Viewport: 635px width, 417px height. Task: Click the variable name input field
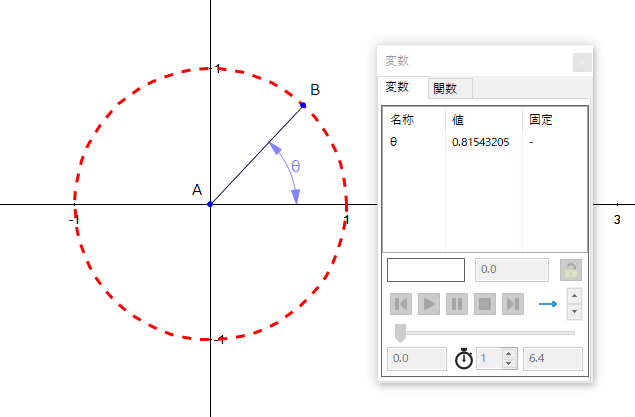click(426, 270)
